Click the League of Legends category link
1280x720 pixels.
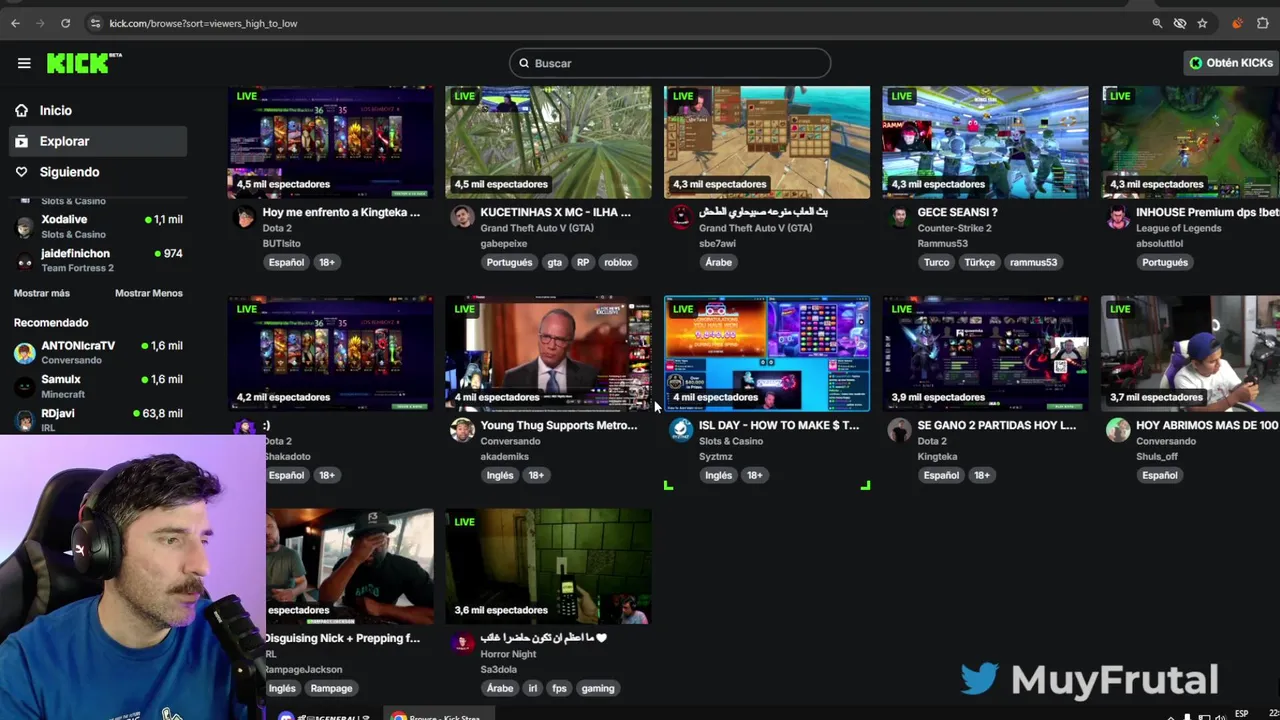point(1178,228)
